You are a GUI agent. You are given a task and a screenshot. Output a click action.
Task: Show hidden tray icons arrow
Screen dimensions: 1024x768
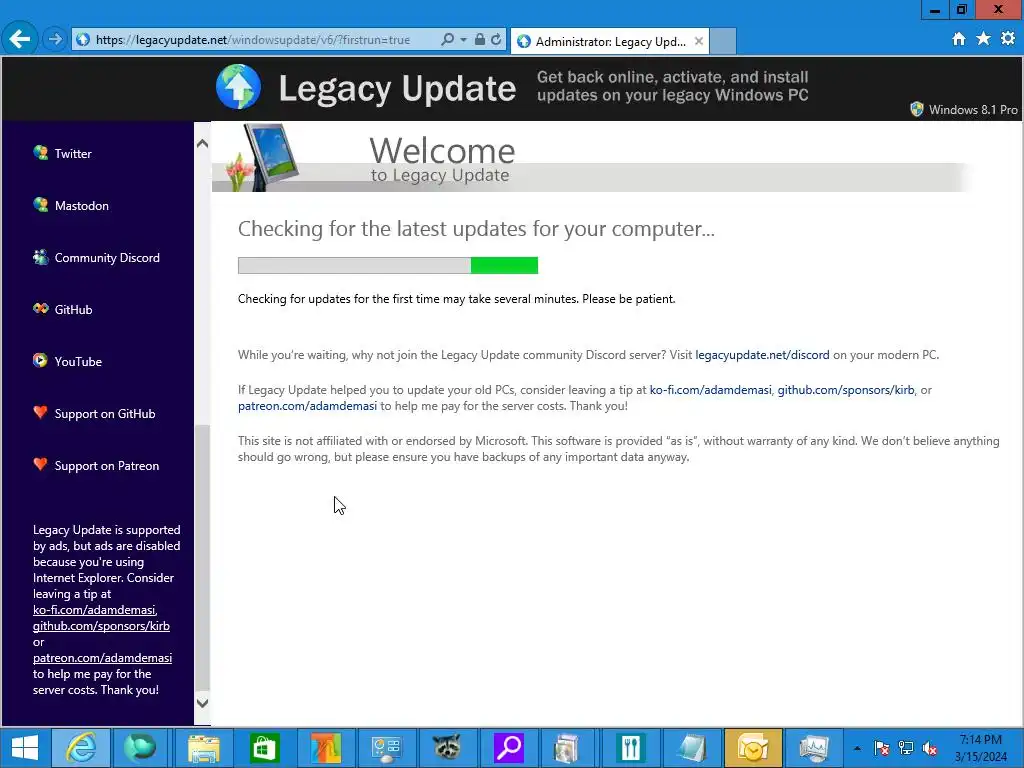point(857,748)
